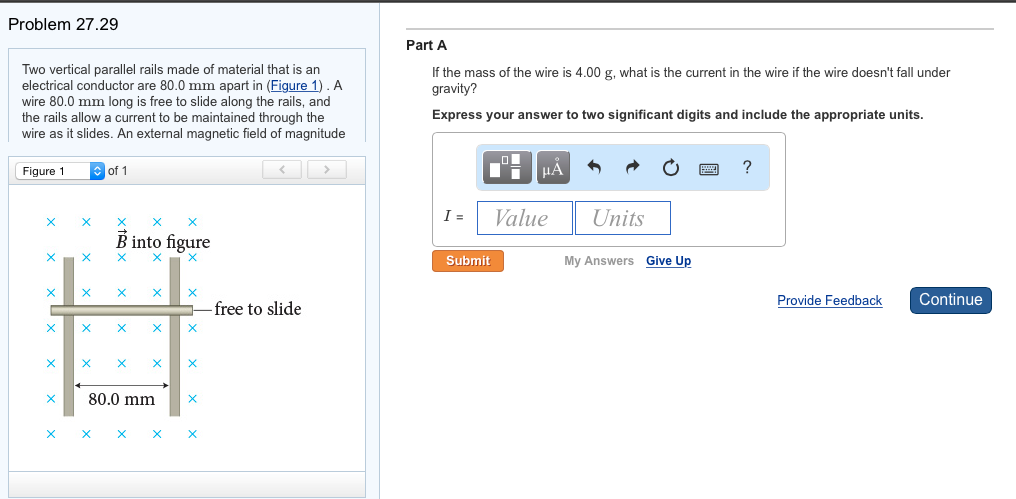Reset the answer field

point(670,168)
